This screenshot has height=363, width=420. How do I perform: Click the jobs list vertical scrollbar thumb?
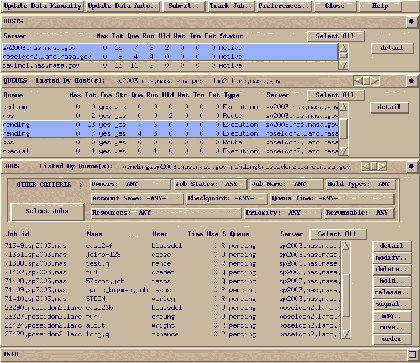pyautogui.click(x=346, y=295)
